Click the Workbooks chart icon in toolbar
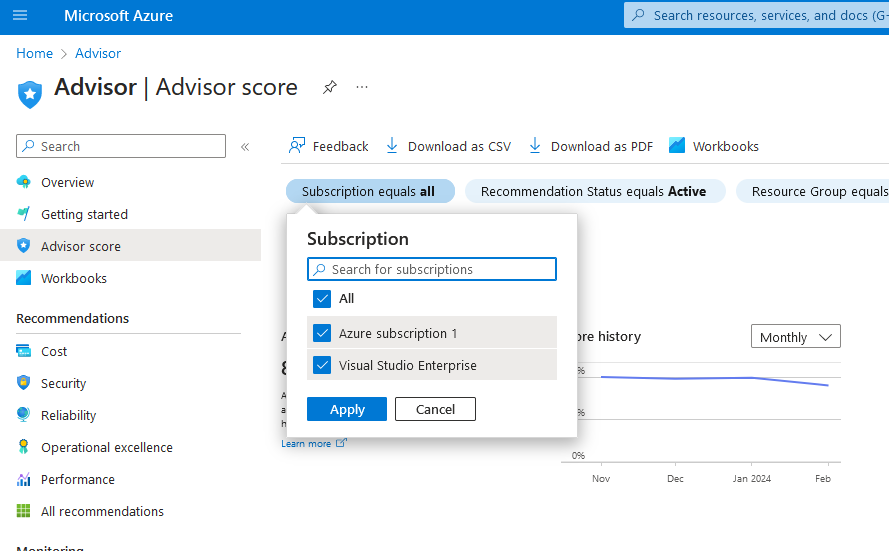 pos(677,146)
